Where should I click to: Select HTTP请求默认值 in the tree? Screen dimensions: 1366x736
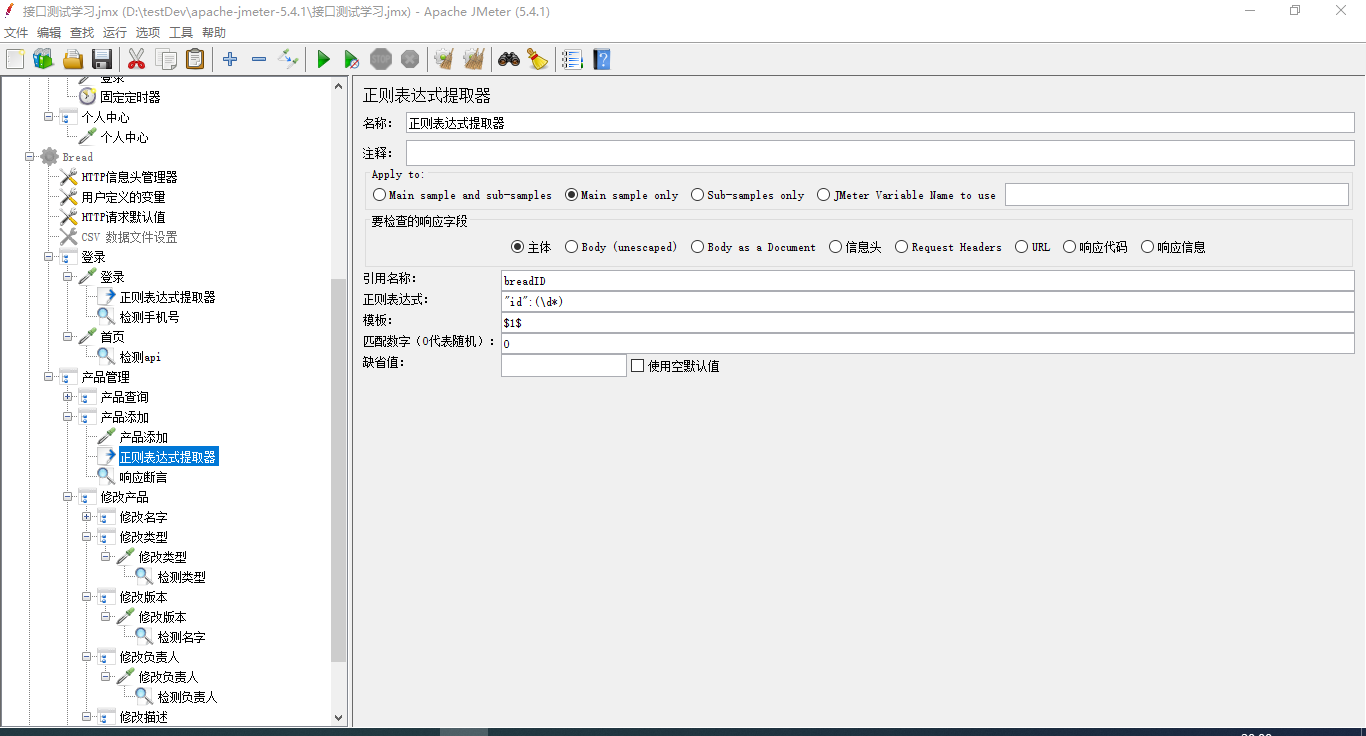pos(123,217)
